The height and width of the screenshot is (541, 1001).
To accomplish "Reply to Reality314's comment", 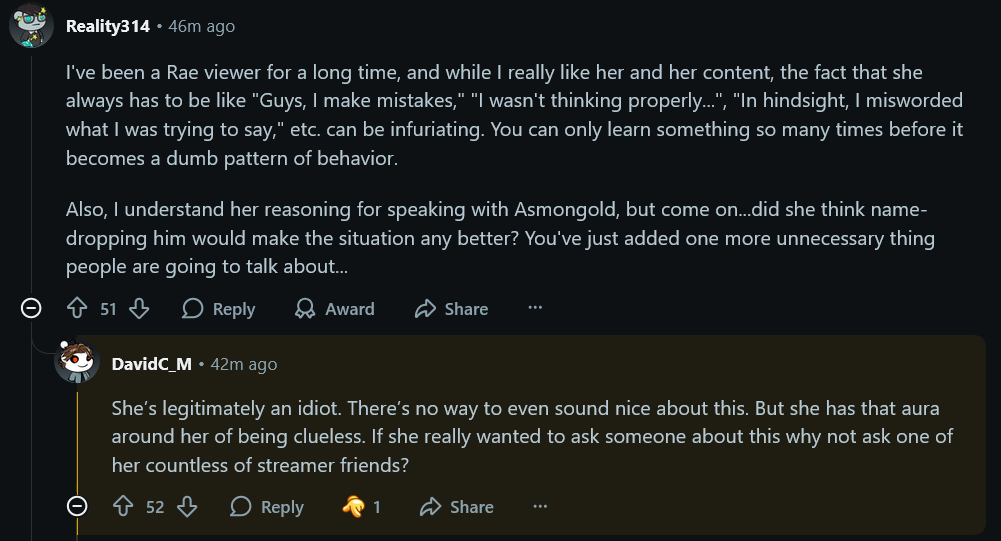I will (218, 309).
